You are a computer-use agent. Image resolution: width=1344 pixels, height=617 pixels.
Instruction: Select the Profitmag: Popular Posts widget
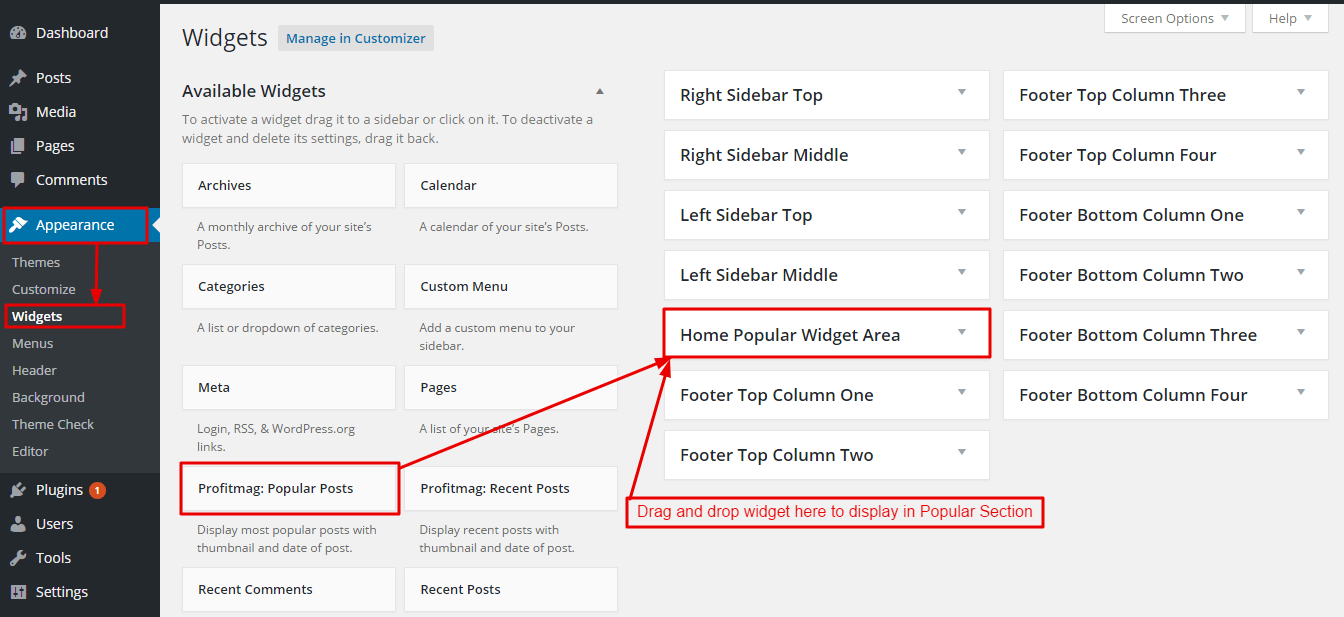click(289, 489)
